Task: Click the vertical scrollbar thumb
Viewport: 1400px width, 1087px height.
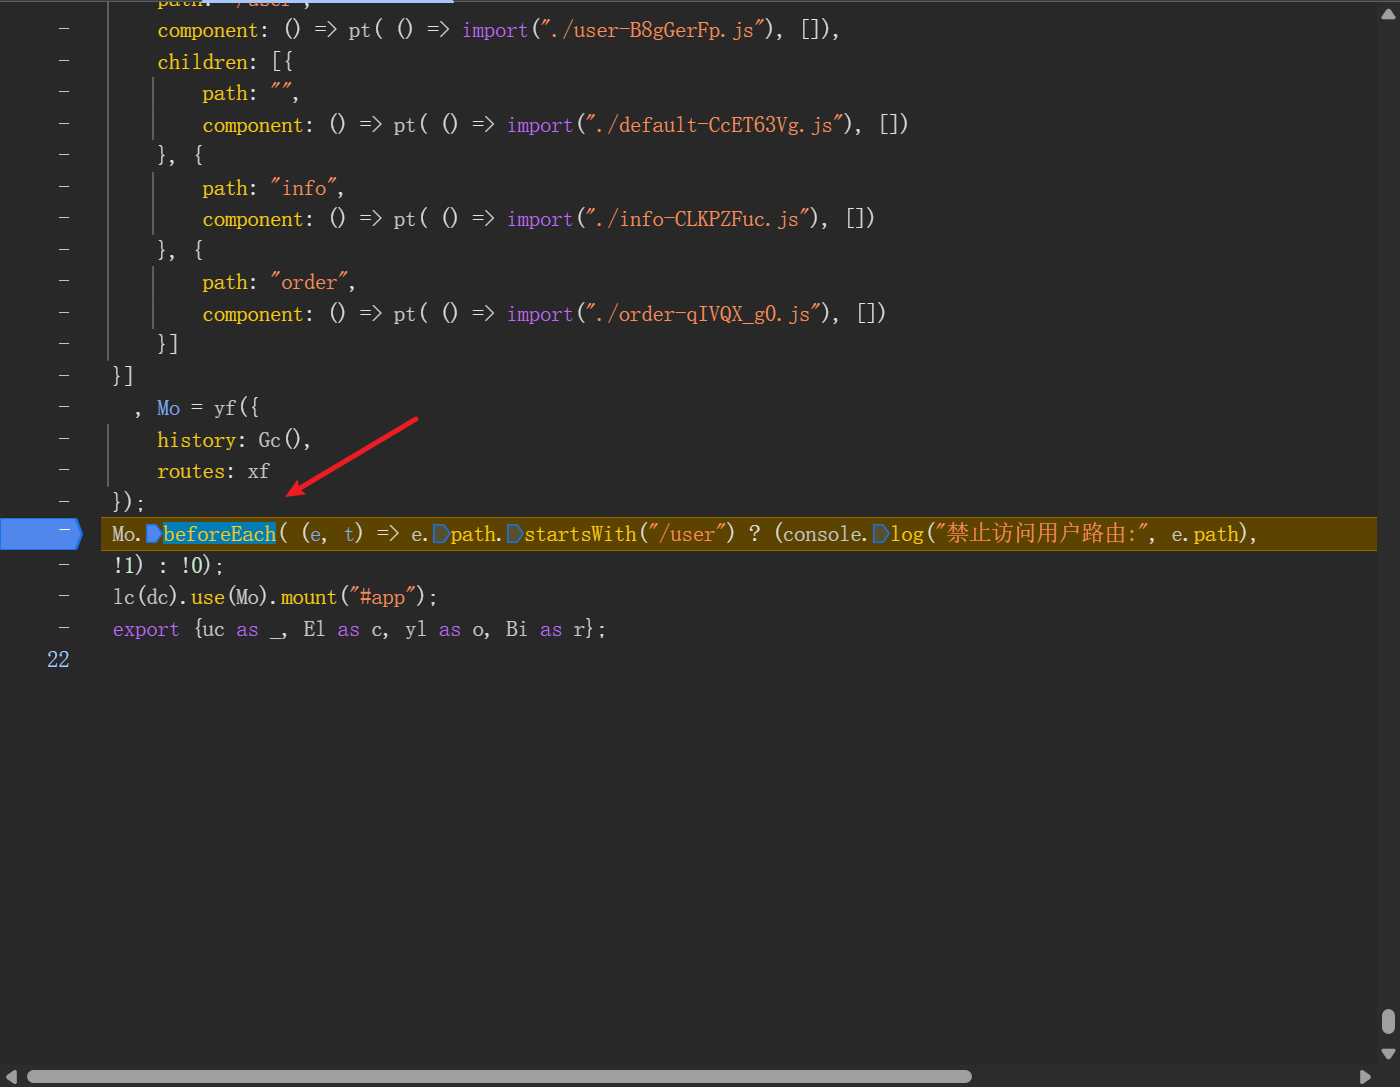Action: (x=1388, y=1021)
